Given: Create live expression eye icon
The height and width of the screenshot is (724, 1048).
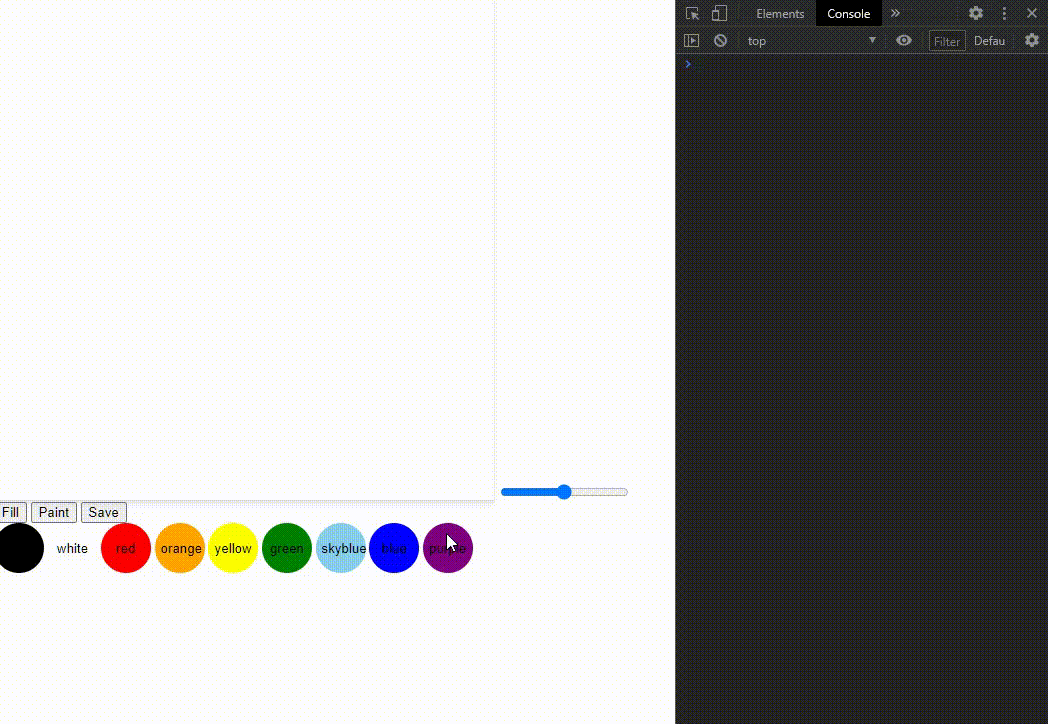Looking at the screenshot, I should (x=904, y=41).
